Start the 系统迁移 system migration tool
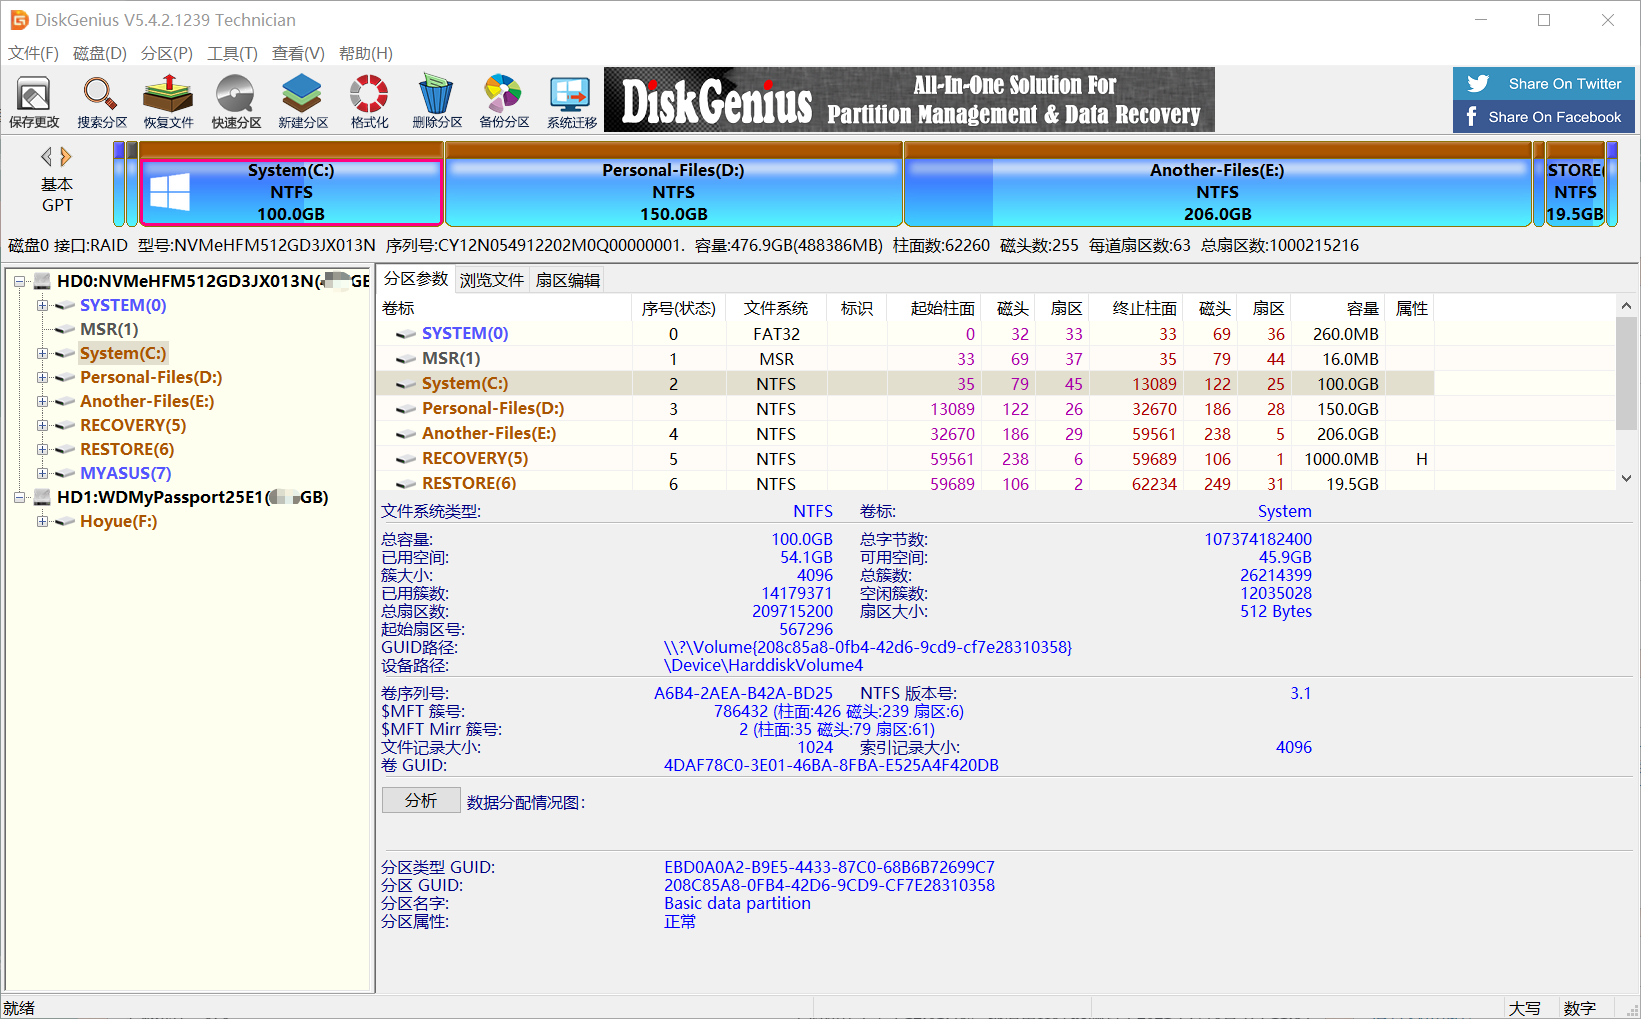 click(x=571, y=102)
